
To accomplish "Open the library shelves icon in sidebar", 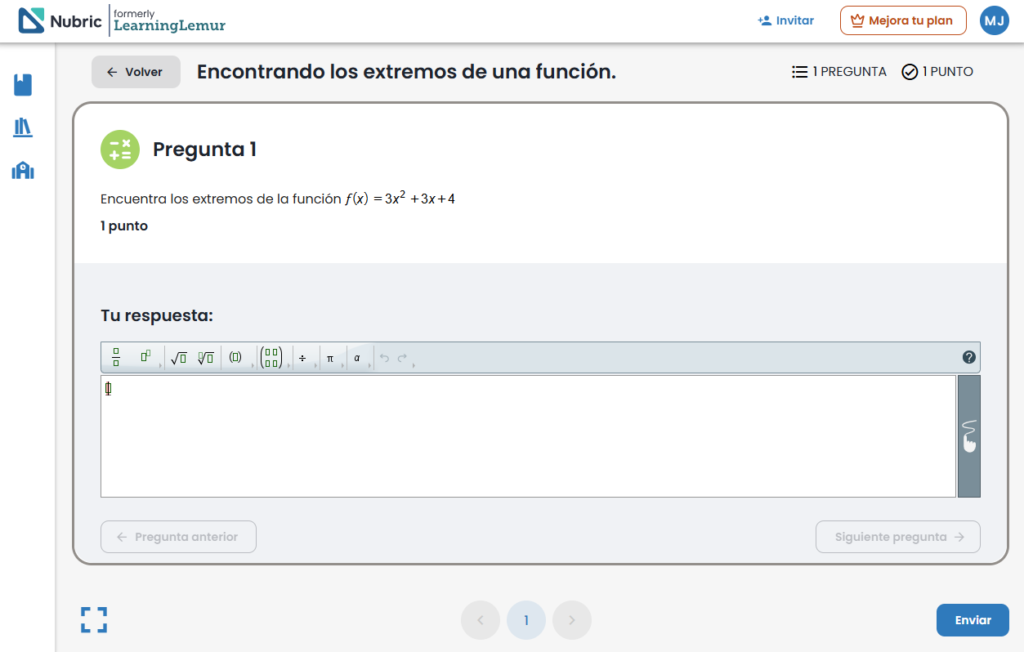I will (x=23, y=127).
